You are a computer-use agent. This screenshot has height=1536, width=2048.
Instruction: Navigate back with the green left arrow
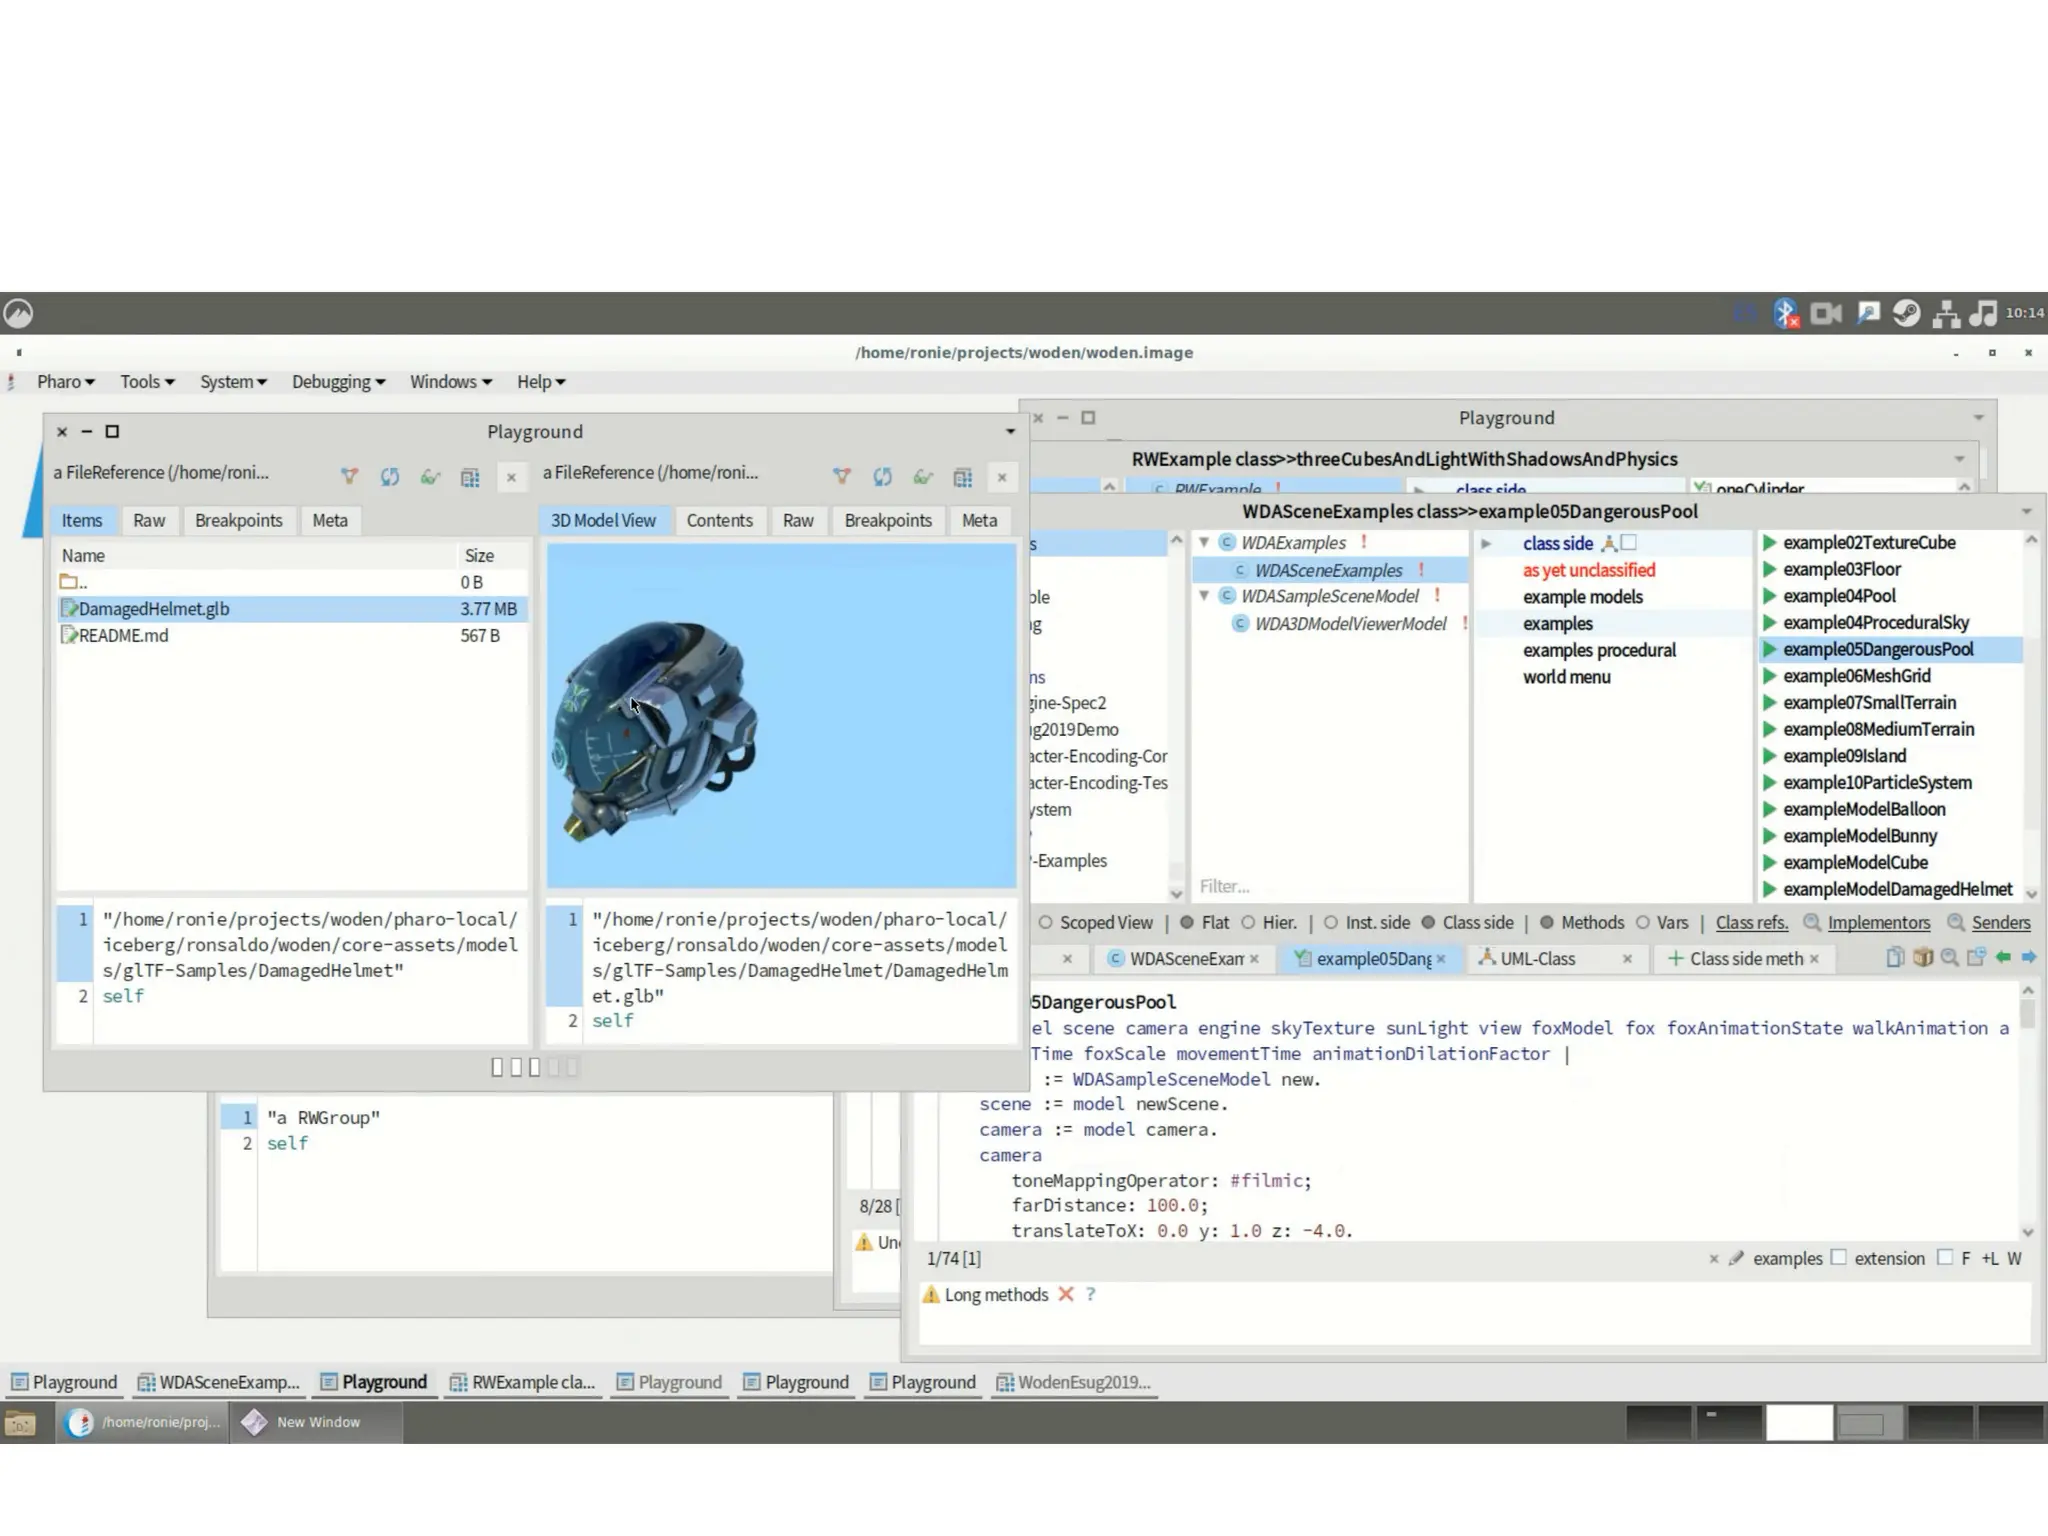point(2003,958)
